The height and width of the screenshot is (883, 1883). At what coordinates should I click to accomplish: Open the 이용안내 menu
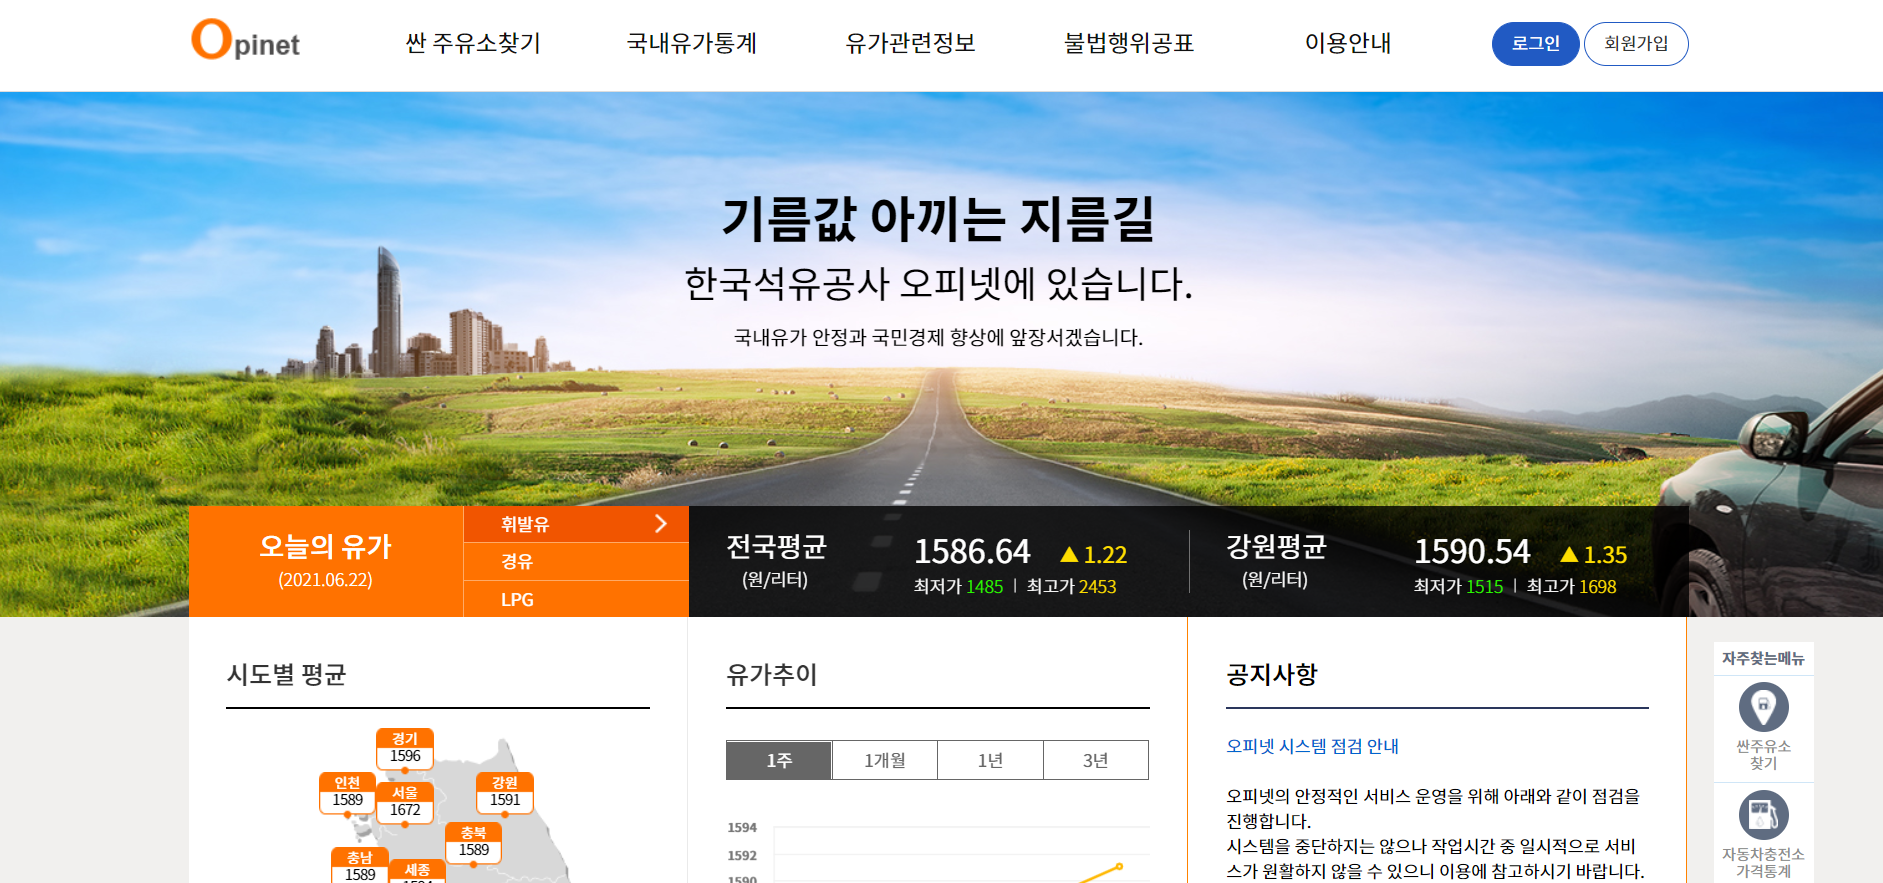(x=1348, y=43)
